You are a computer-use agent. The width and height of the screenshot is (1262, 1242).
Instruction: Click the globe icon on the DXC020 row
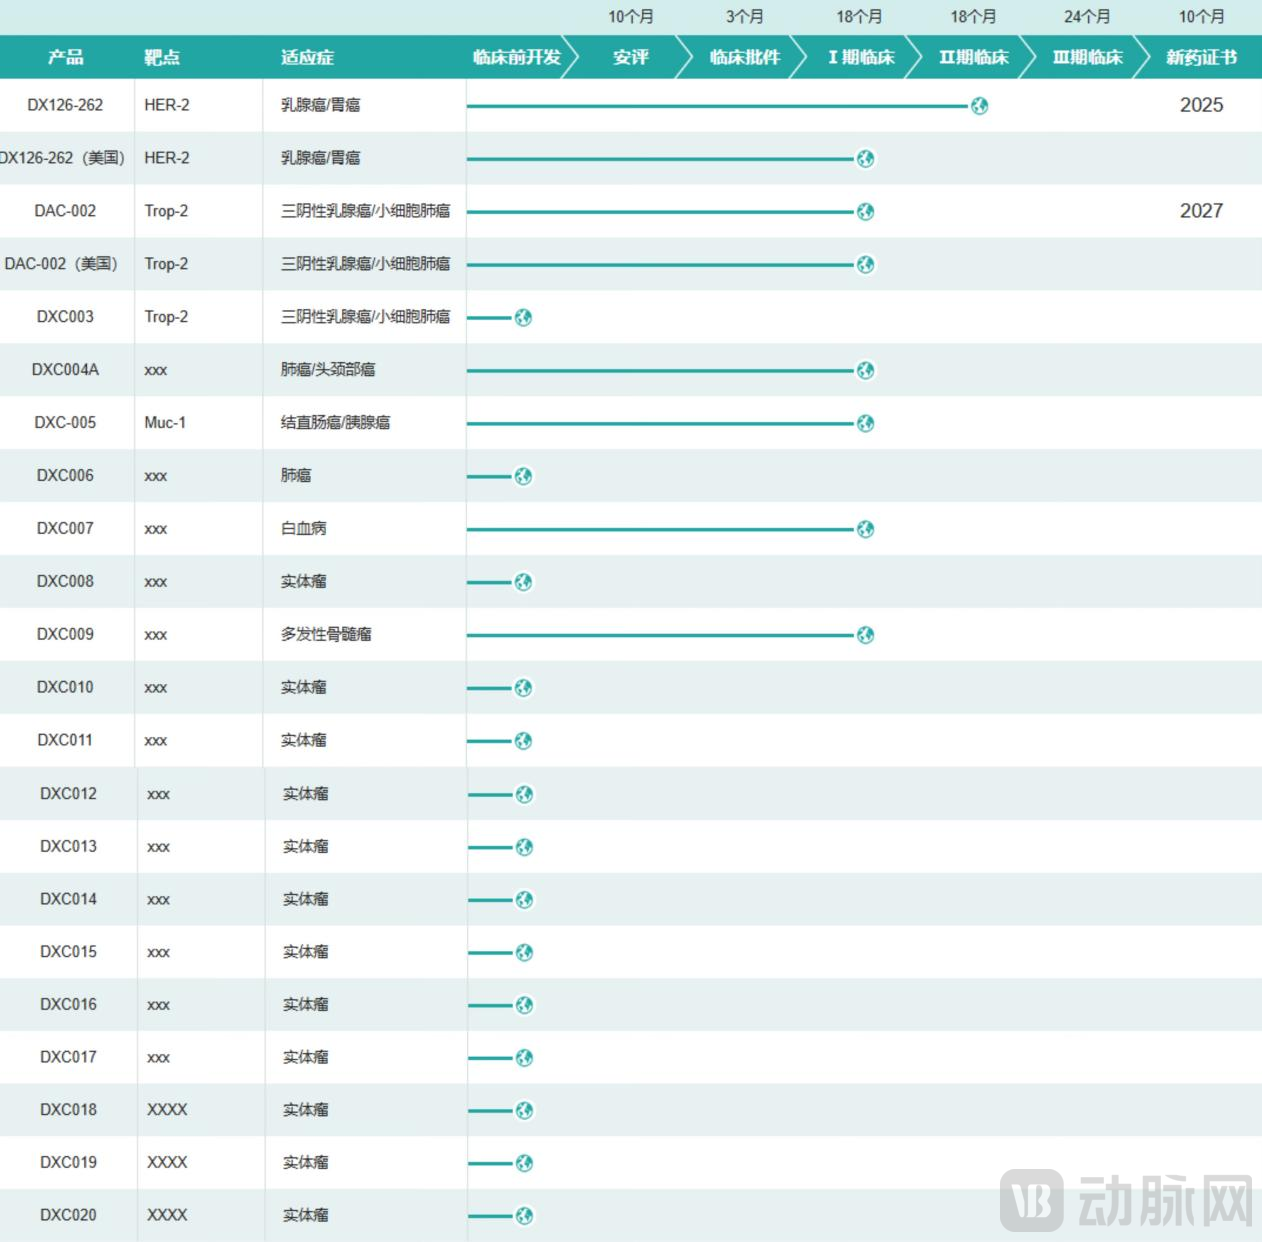[x=522, y=1216]
